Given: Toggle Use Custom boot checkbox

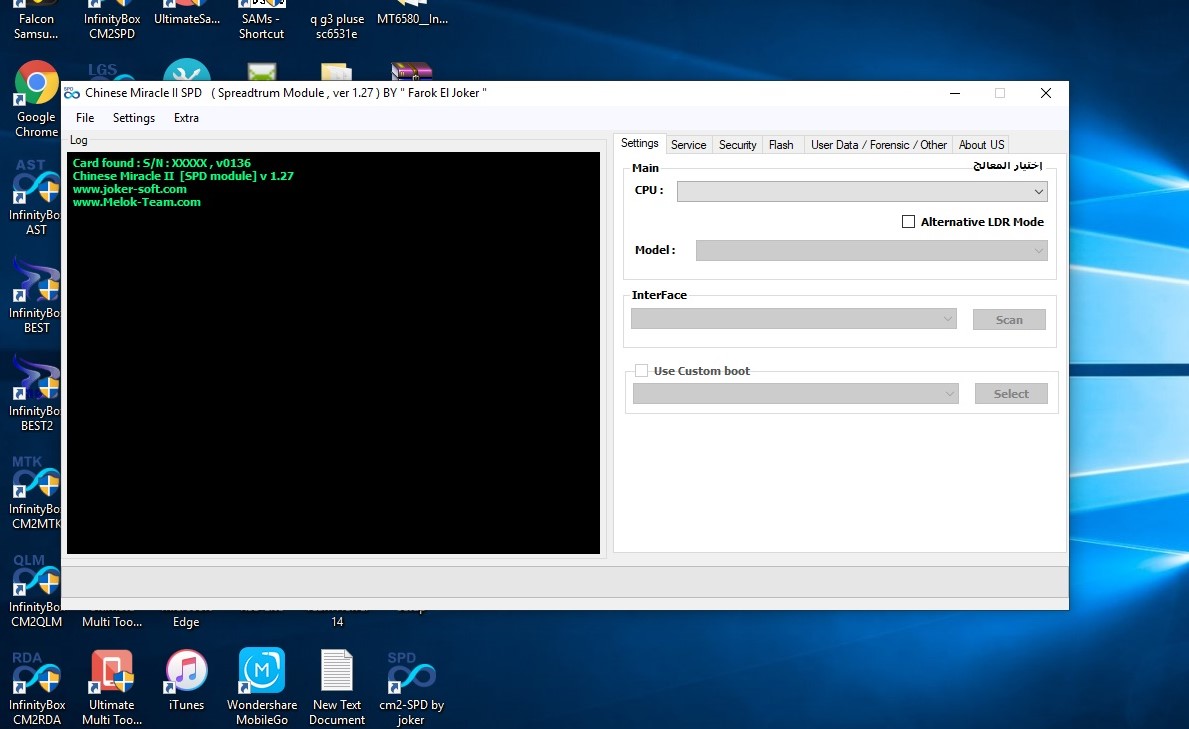Looking at the screenshot, I should tap(642, 371).
